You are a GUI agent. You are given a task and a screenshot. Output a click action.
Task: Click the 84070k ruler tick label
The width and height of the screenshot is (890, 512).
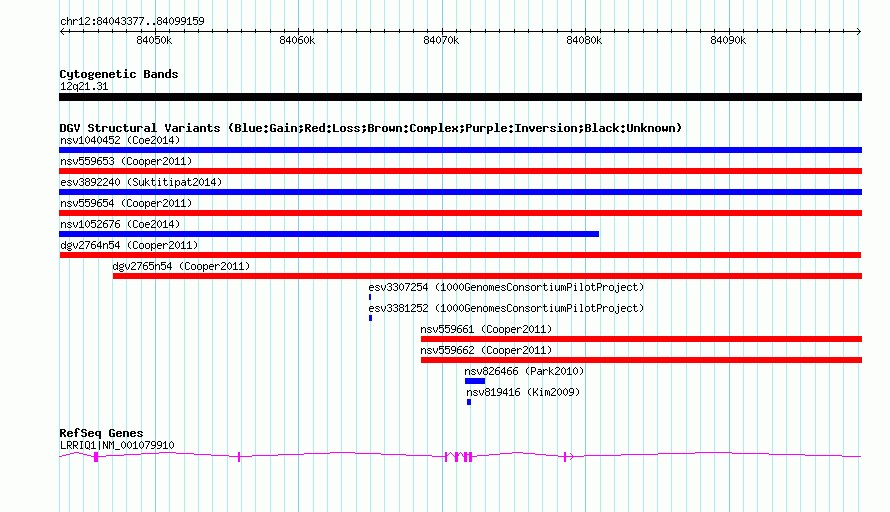click(x=441, y=41)
